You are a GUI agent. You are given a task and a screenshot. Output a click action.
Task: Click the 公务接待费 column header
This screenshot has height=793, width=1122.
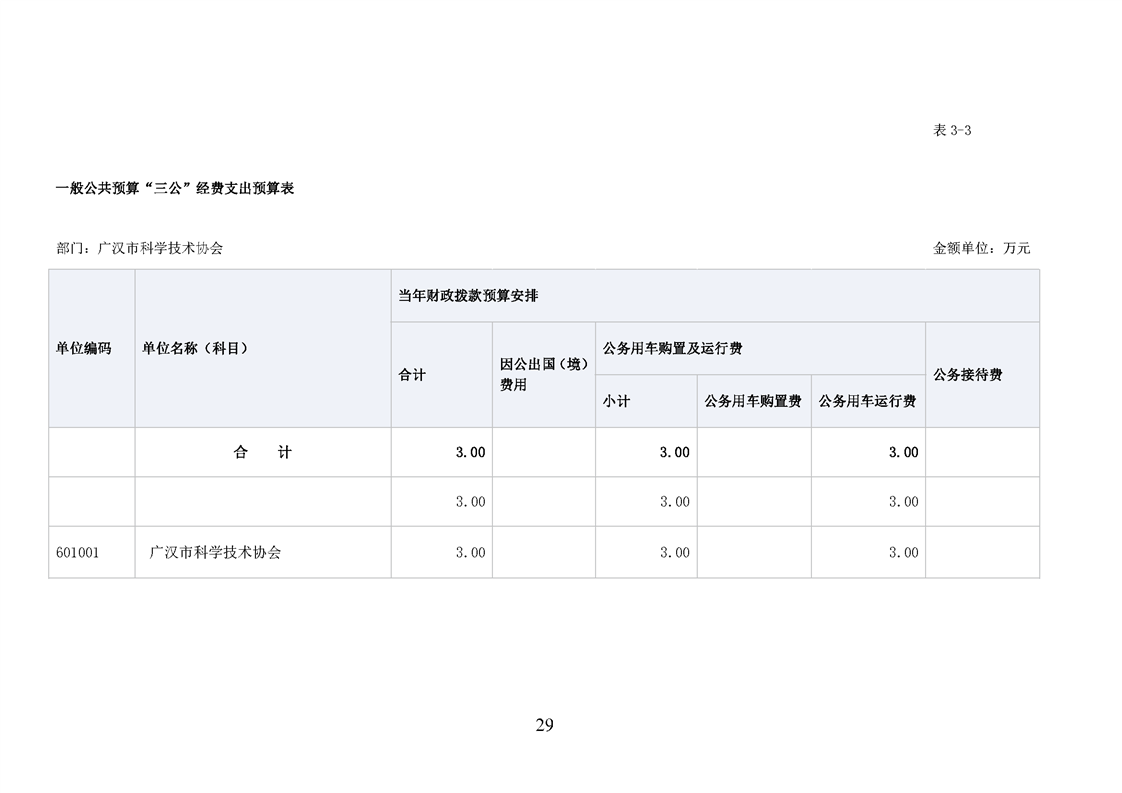[x=967, y=375]
